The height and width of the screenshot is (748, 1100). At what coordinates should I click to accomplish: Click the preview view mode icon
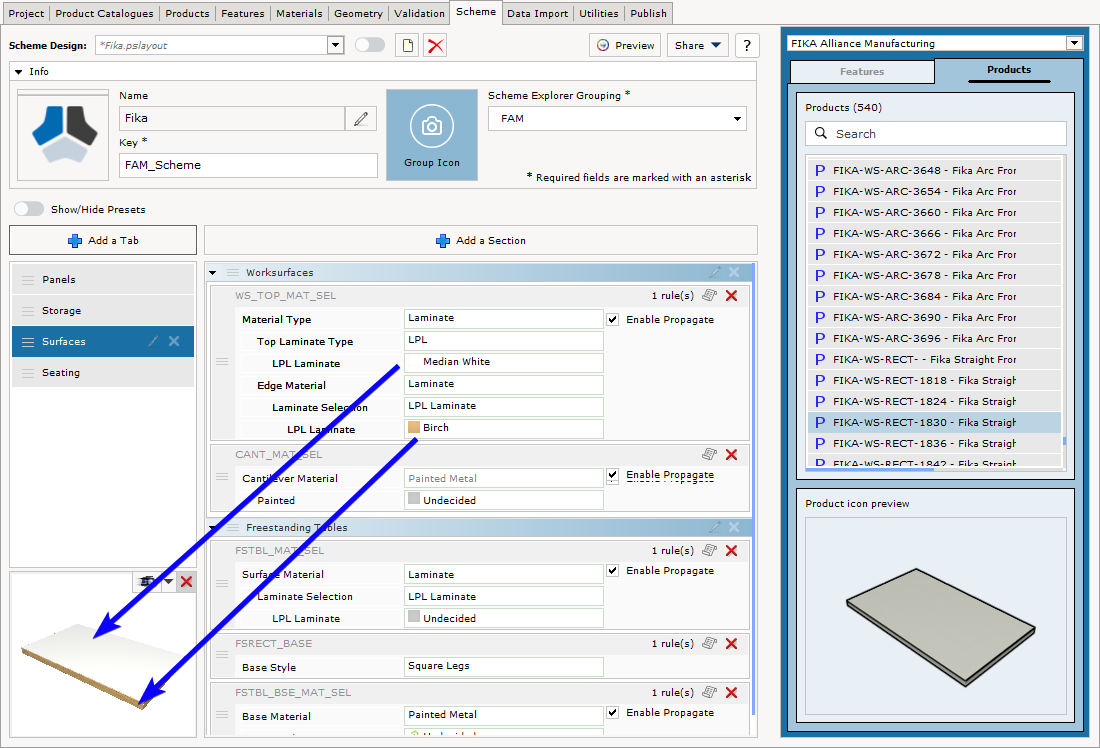point(147,582)
